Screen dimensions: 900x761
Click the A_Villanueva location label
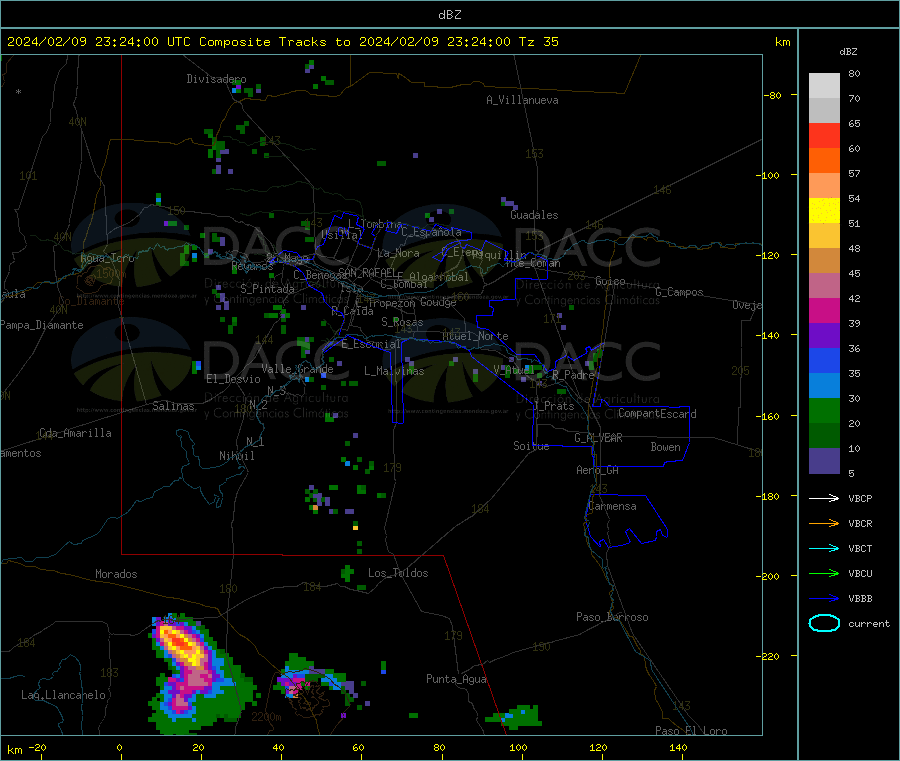point(522,100)
